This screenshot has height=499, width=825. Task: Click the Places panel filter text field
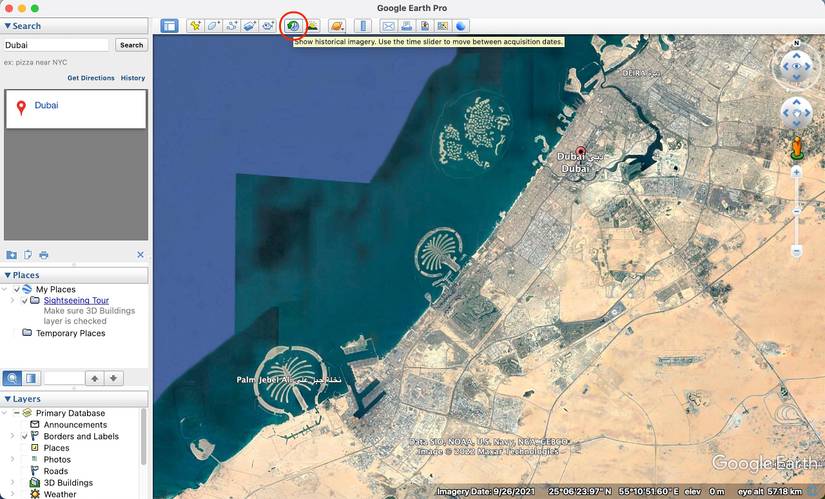64,378
